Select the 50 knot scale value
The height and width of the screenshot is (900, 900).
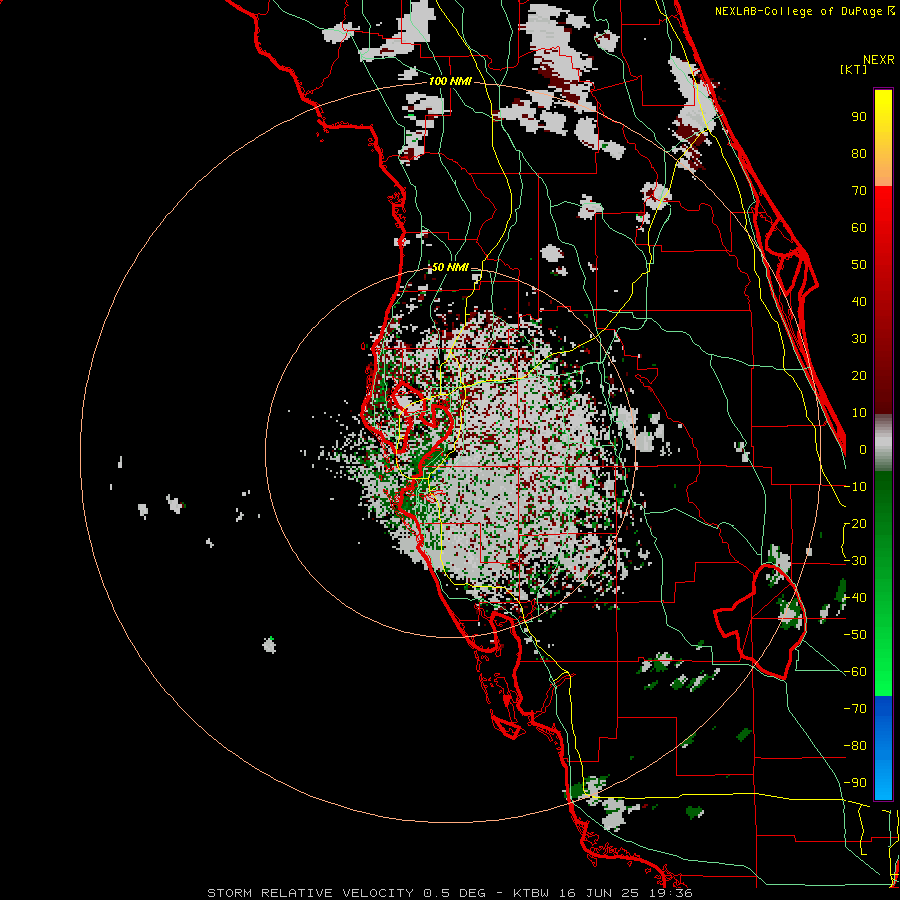click(859, 265)
